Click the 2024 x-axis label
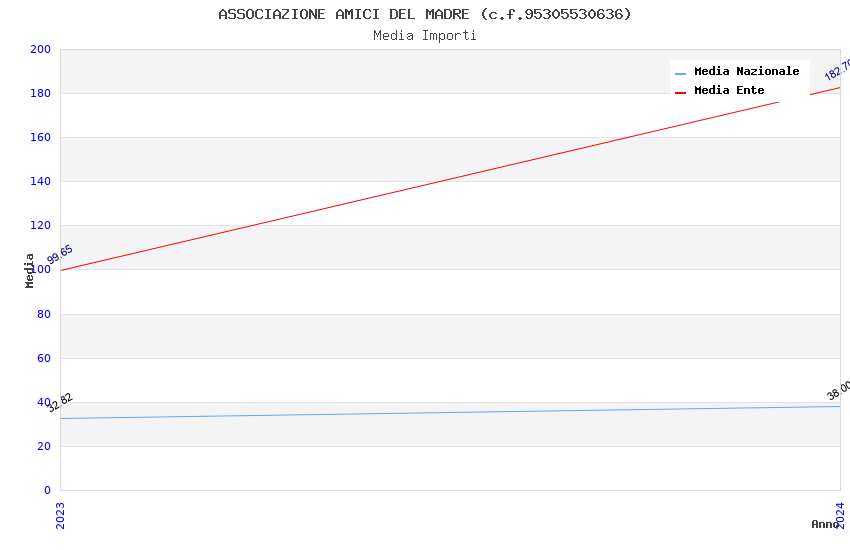 (x=840, y=515)
